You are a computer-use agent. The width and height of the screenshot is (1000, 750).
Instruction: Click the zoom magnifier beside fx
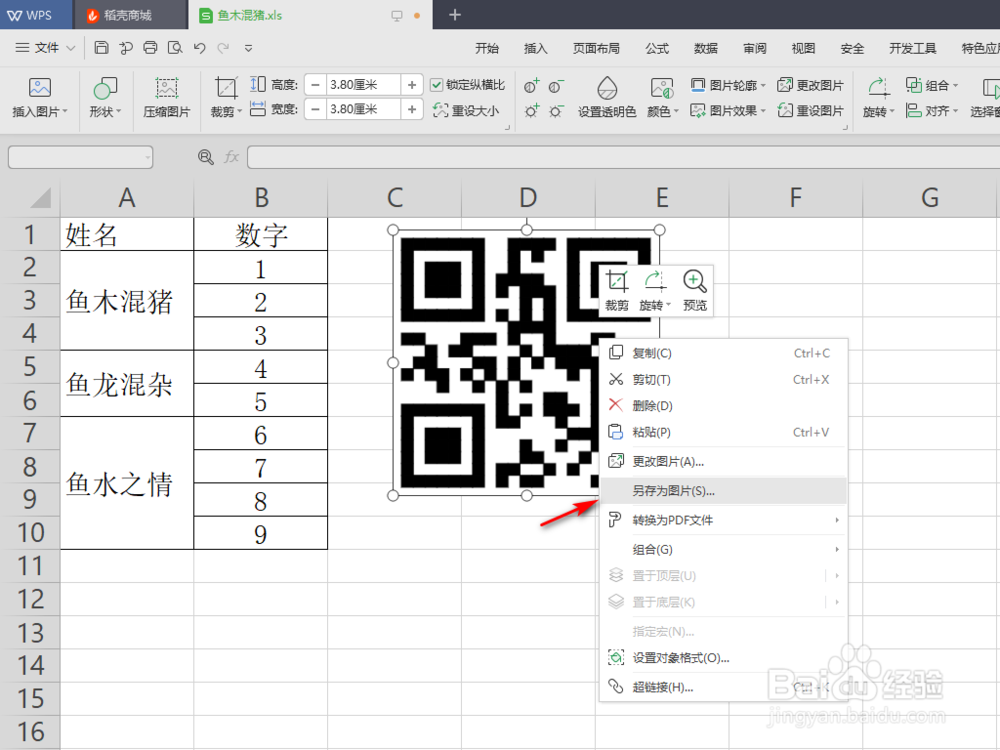tap(205, 157)
